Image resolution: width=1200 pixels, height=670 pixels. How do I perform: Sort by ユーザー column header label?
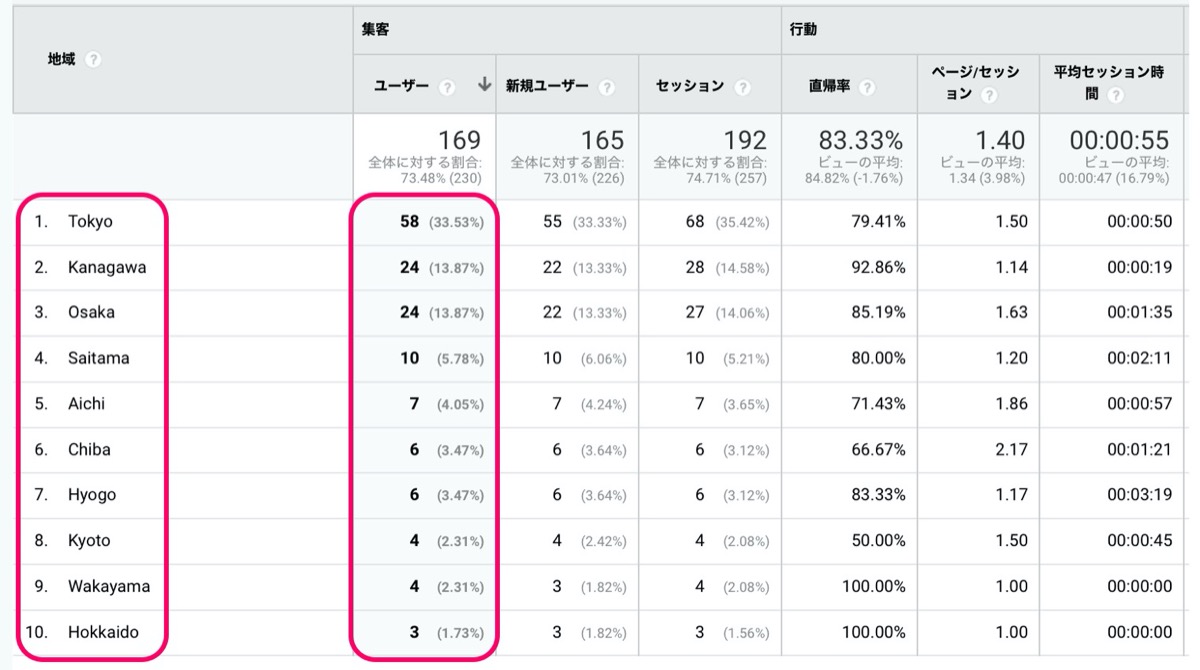tap(401, 86)
